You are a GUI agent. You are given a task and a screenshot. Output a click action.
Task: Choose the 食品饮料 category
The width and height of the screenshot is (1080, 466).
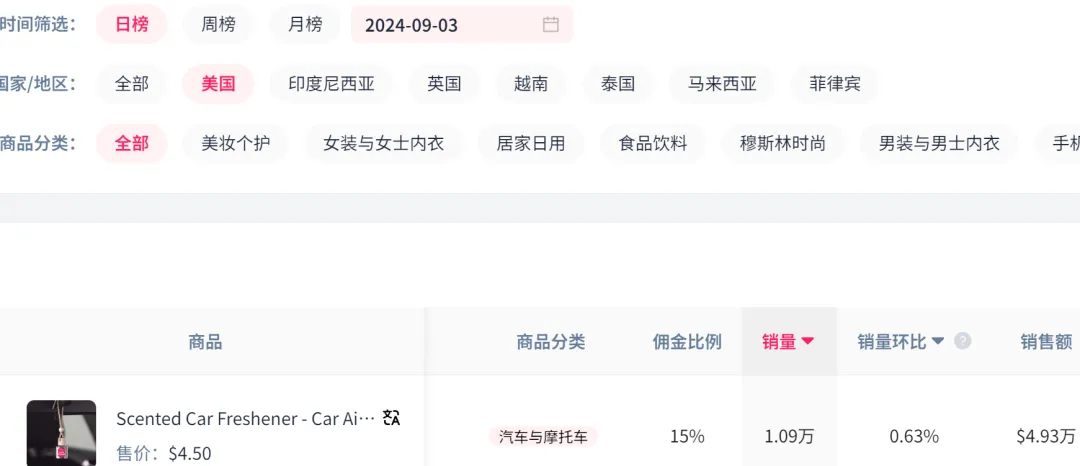pos(653,143)
